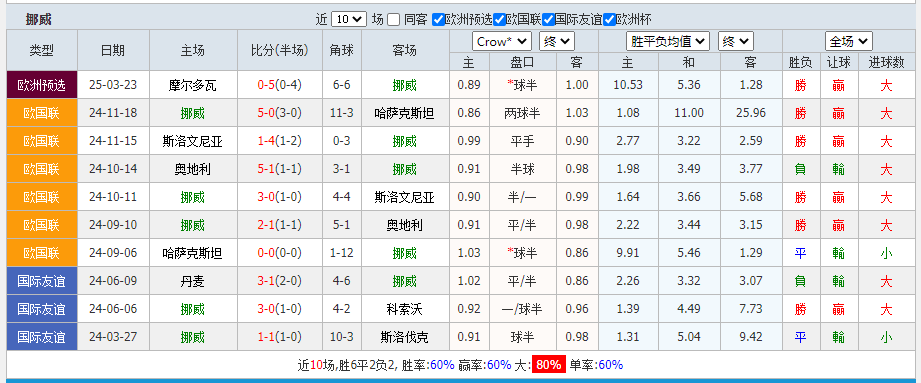This screenshot has width=921, height=383.
Task: Open team 斯洛文尼亚 in the 24-11-15 row
Action: (193, 141)
